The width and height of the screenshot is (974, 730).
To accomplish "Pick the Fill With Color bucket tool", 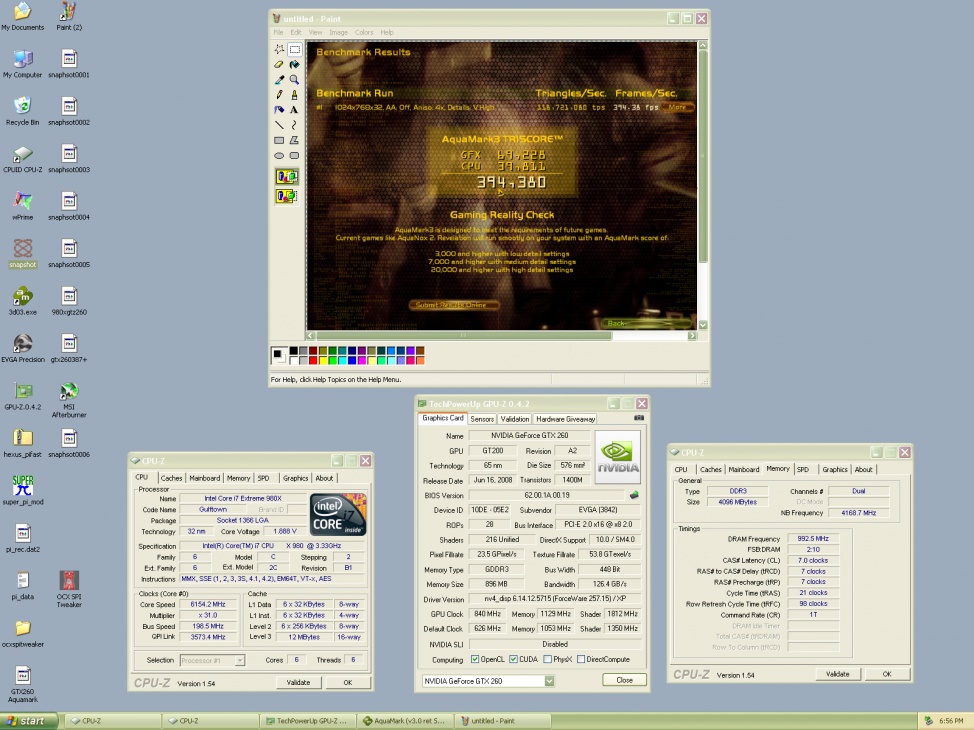I will coord(294,64).
